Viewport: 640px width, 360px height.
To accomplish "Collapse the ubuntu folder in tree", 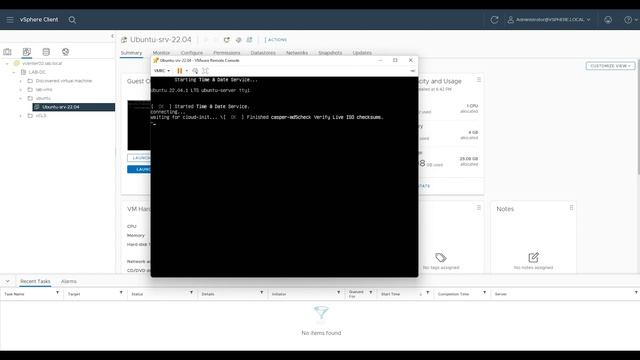I will pyautogui.click(x=20, y=98).
